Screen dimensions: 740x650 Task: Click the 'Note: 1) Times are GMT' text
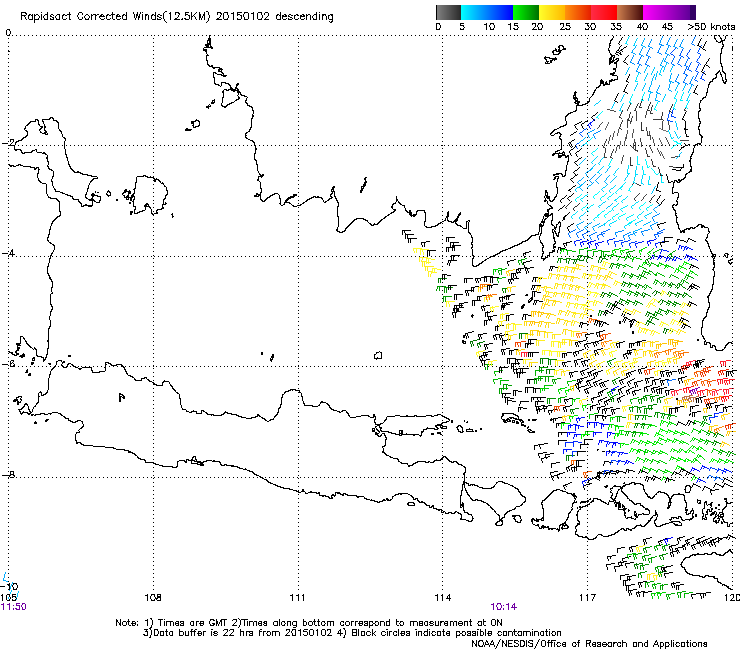172,623
